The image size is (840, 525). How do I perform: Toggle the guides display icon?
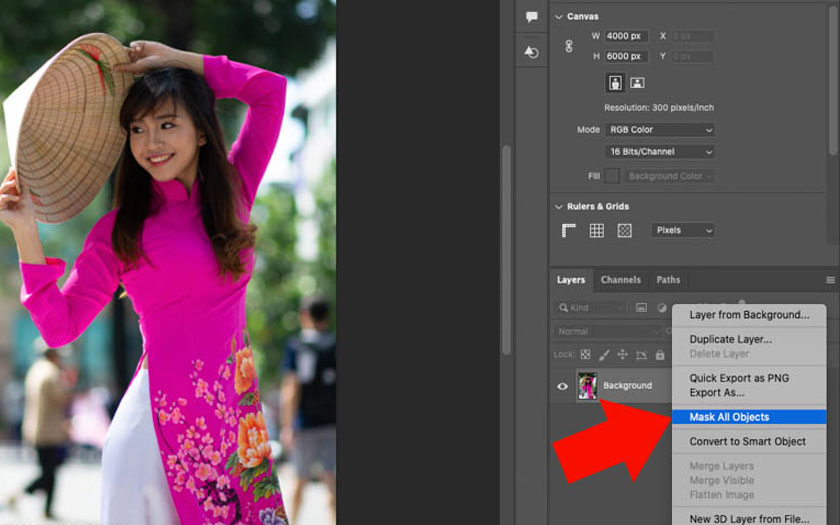coord(624,230)
